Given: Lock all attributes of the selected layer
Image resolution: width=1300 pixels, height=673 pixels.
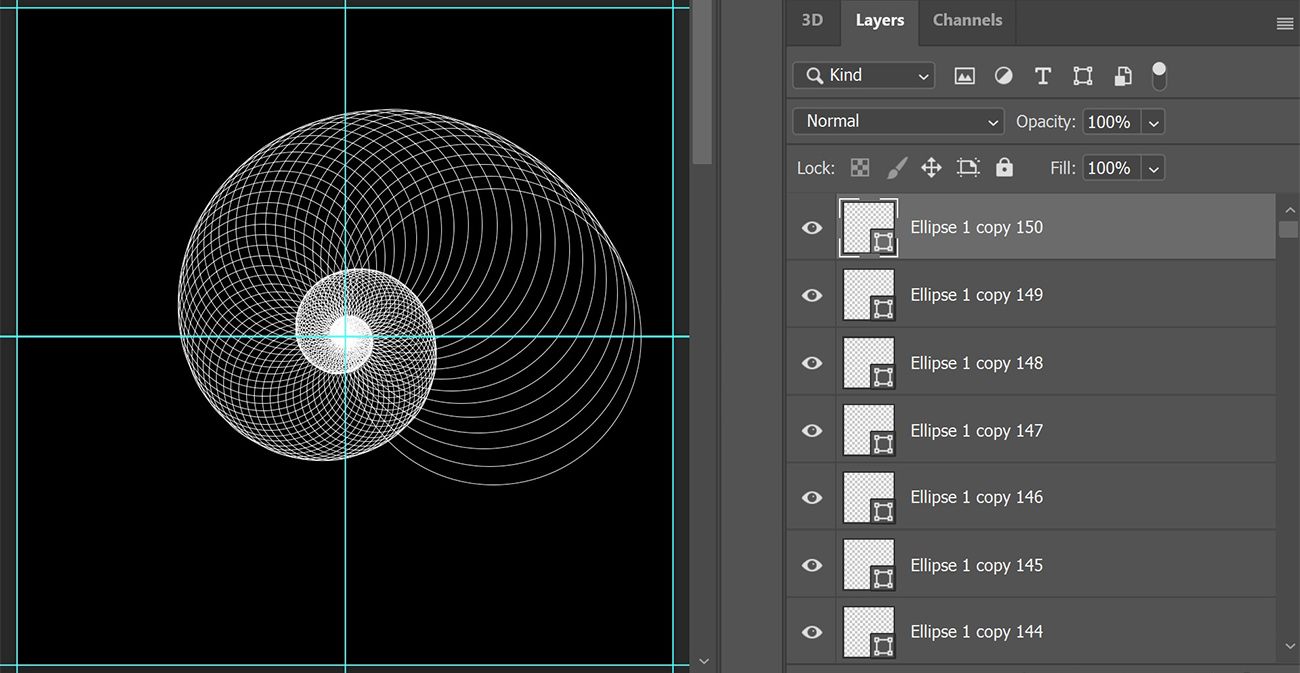Looking at the screenshot, I should coord(1004,167).
